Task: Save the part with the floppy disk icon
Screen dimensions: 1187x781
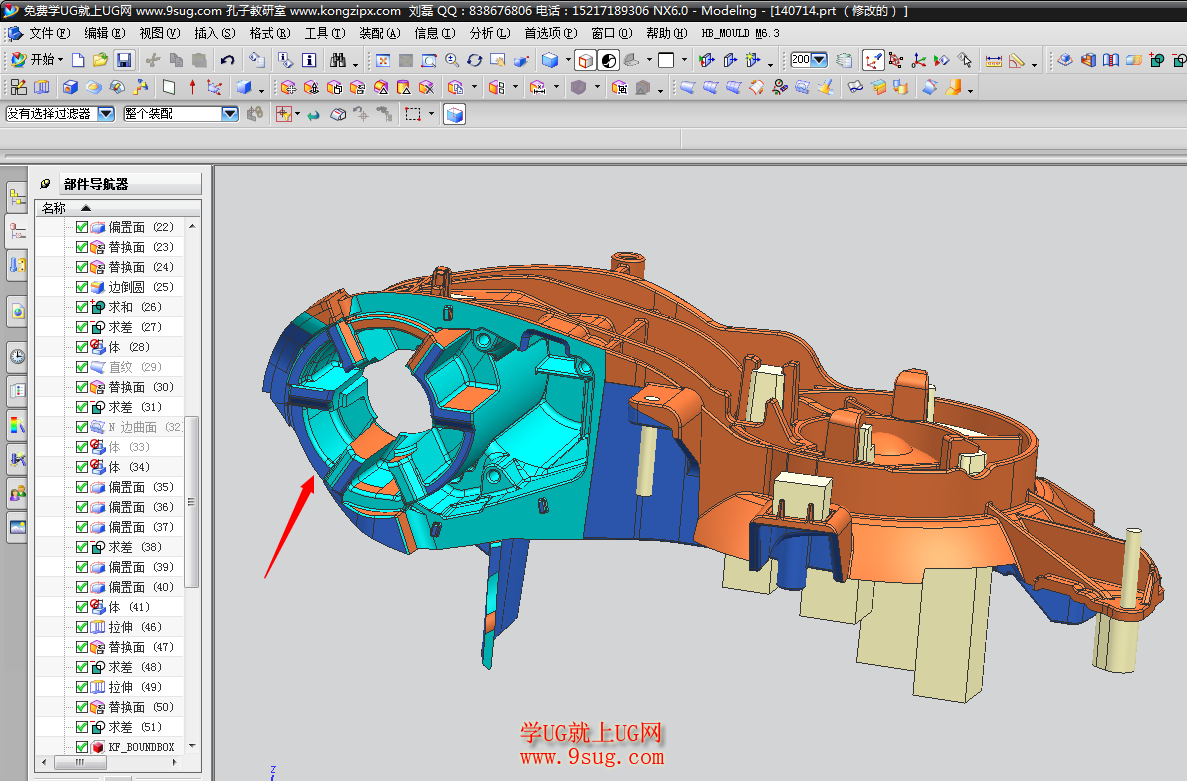Action: (x=124, y=60)
